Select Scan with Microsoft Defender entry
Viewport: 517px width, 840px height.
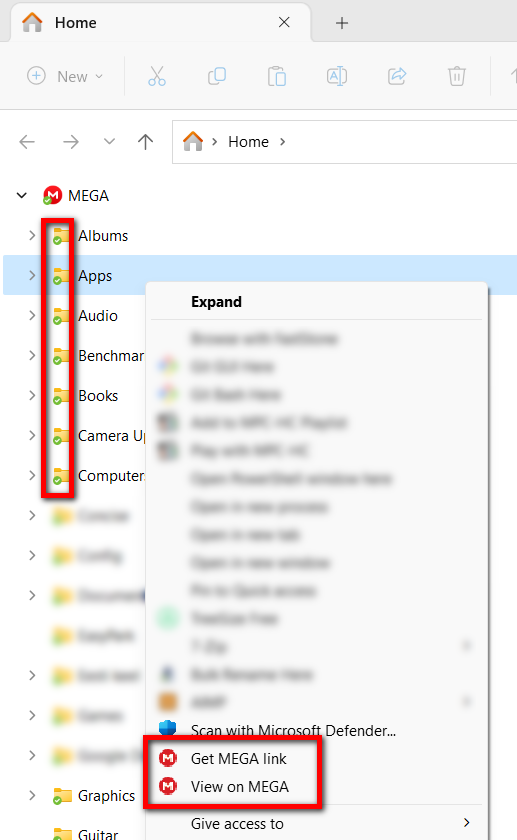click(x=293, y=730)
